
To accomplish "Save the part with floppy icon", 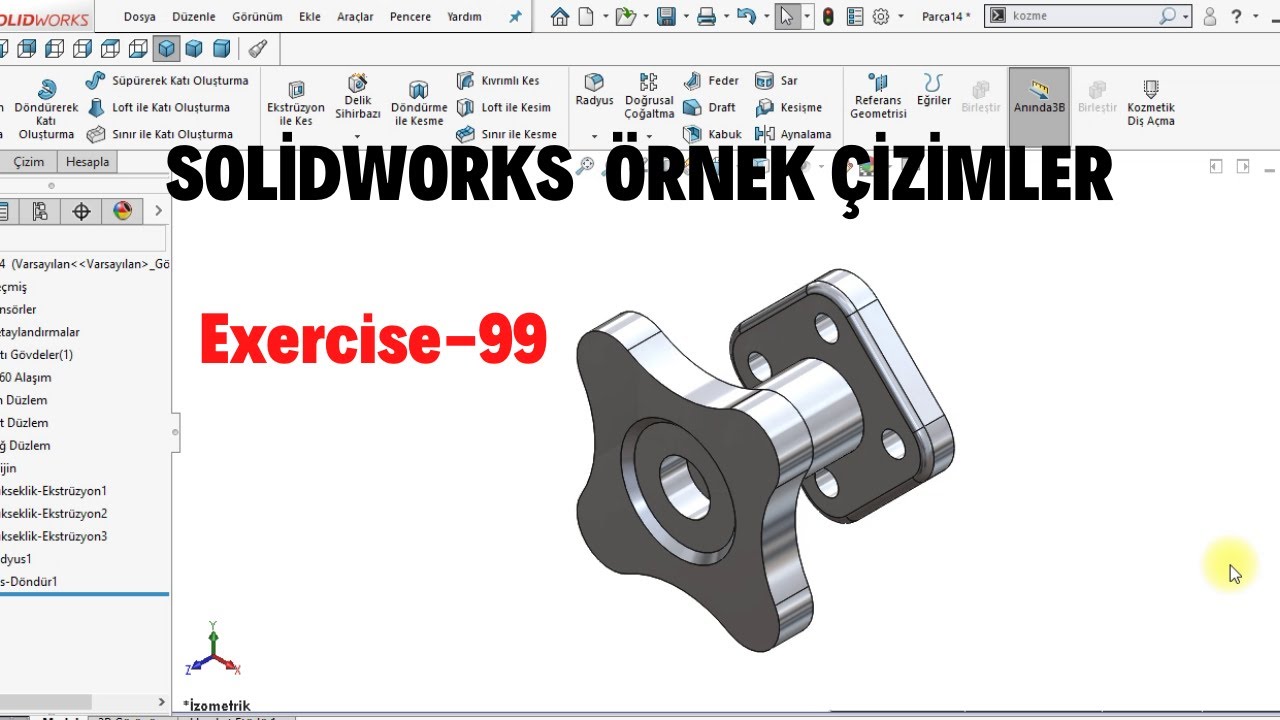I will 666,17.
